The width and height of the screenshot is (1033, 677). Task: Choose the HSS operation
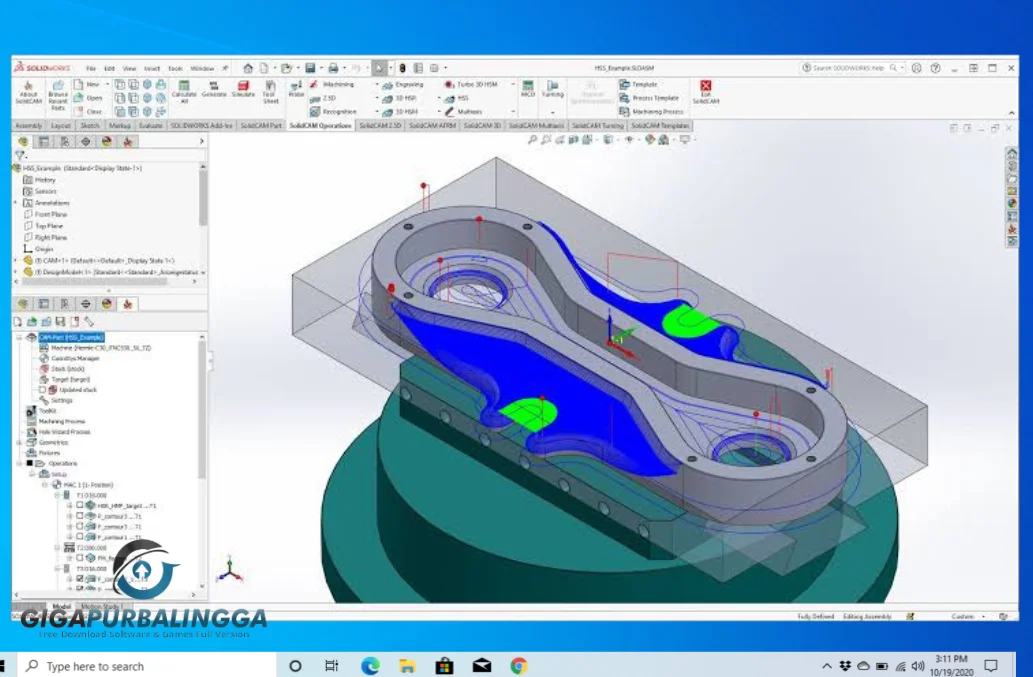pos(456,98)
